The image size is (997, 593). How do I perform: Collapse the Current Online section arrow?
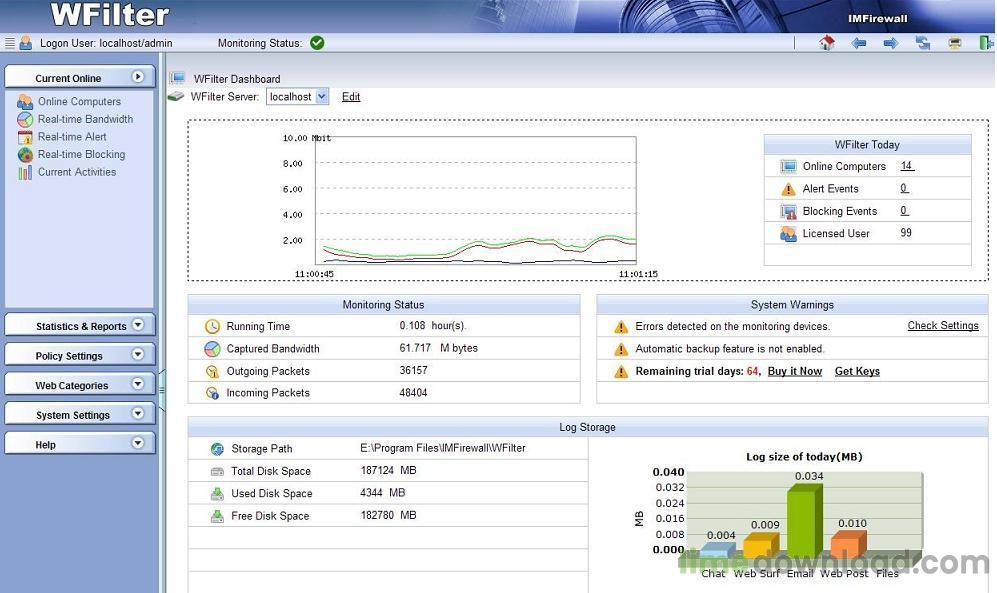(137, 77)
